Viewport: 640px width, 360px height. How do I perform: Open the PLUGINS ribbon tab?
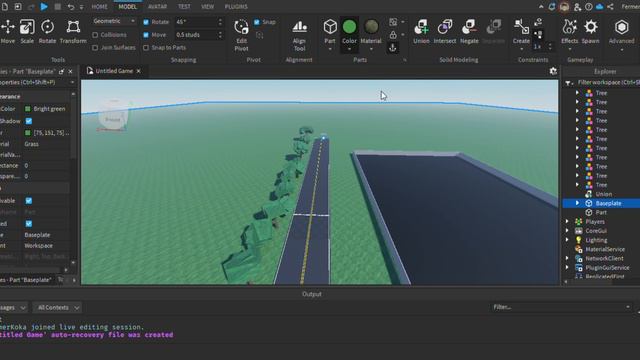tap(236, 7)
